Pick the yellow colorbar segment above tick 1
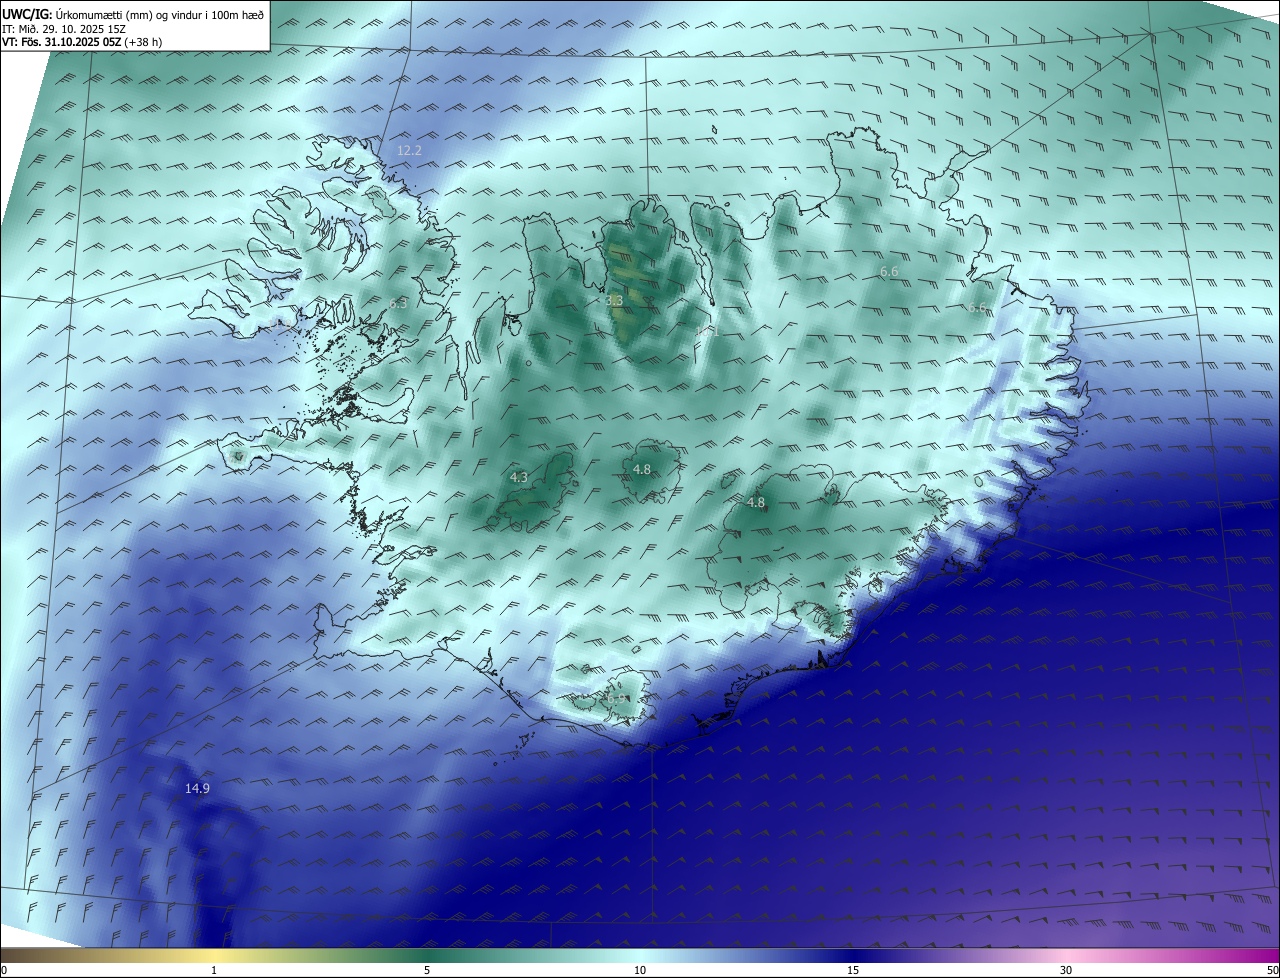This screenshot has width=1280, height=978. coord(214,954)
